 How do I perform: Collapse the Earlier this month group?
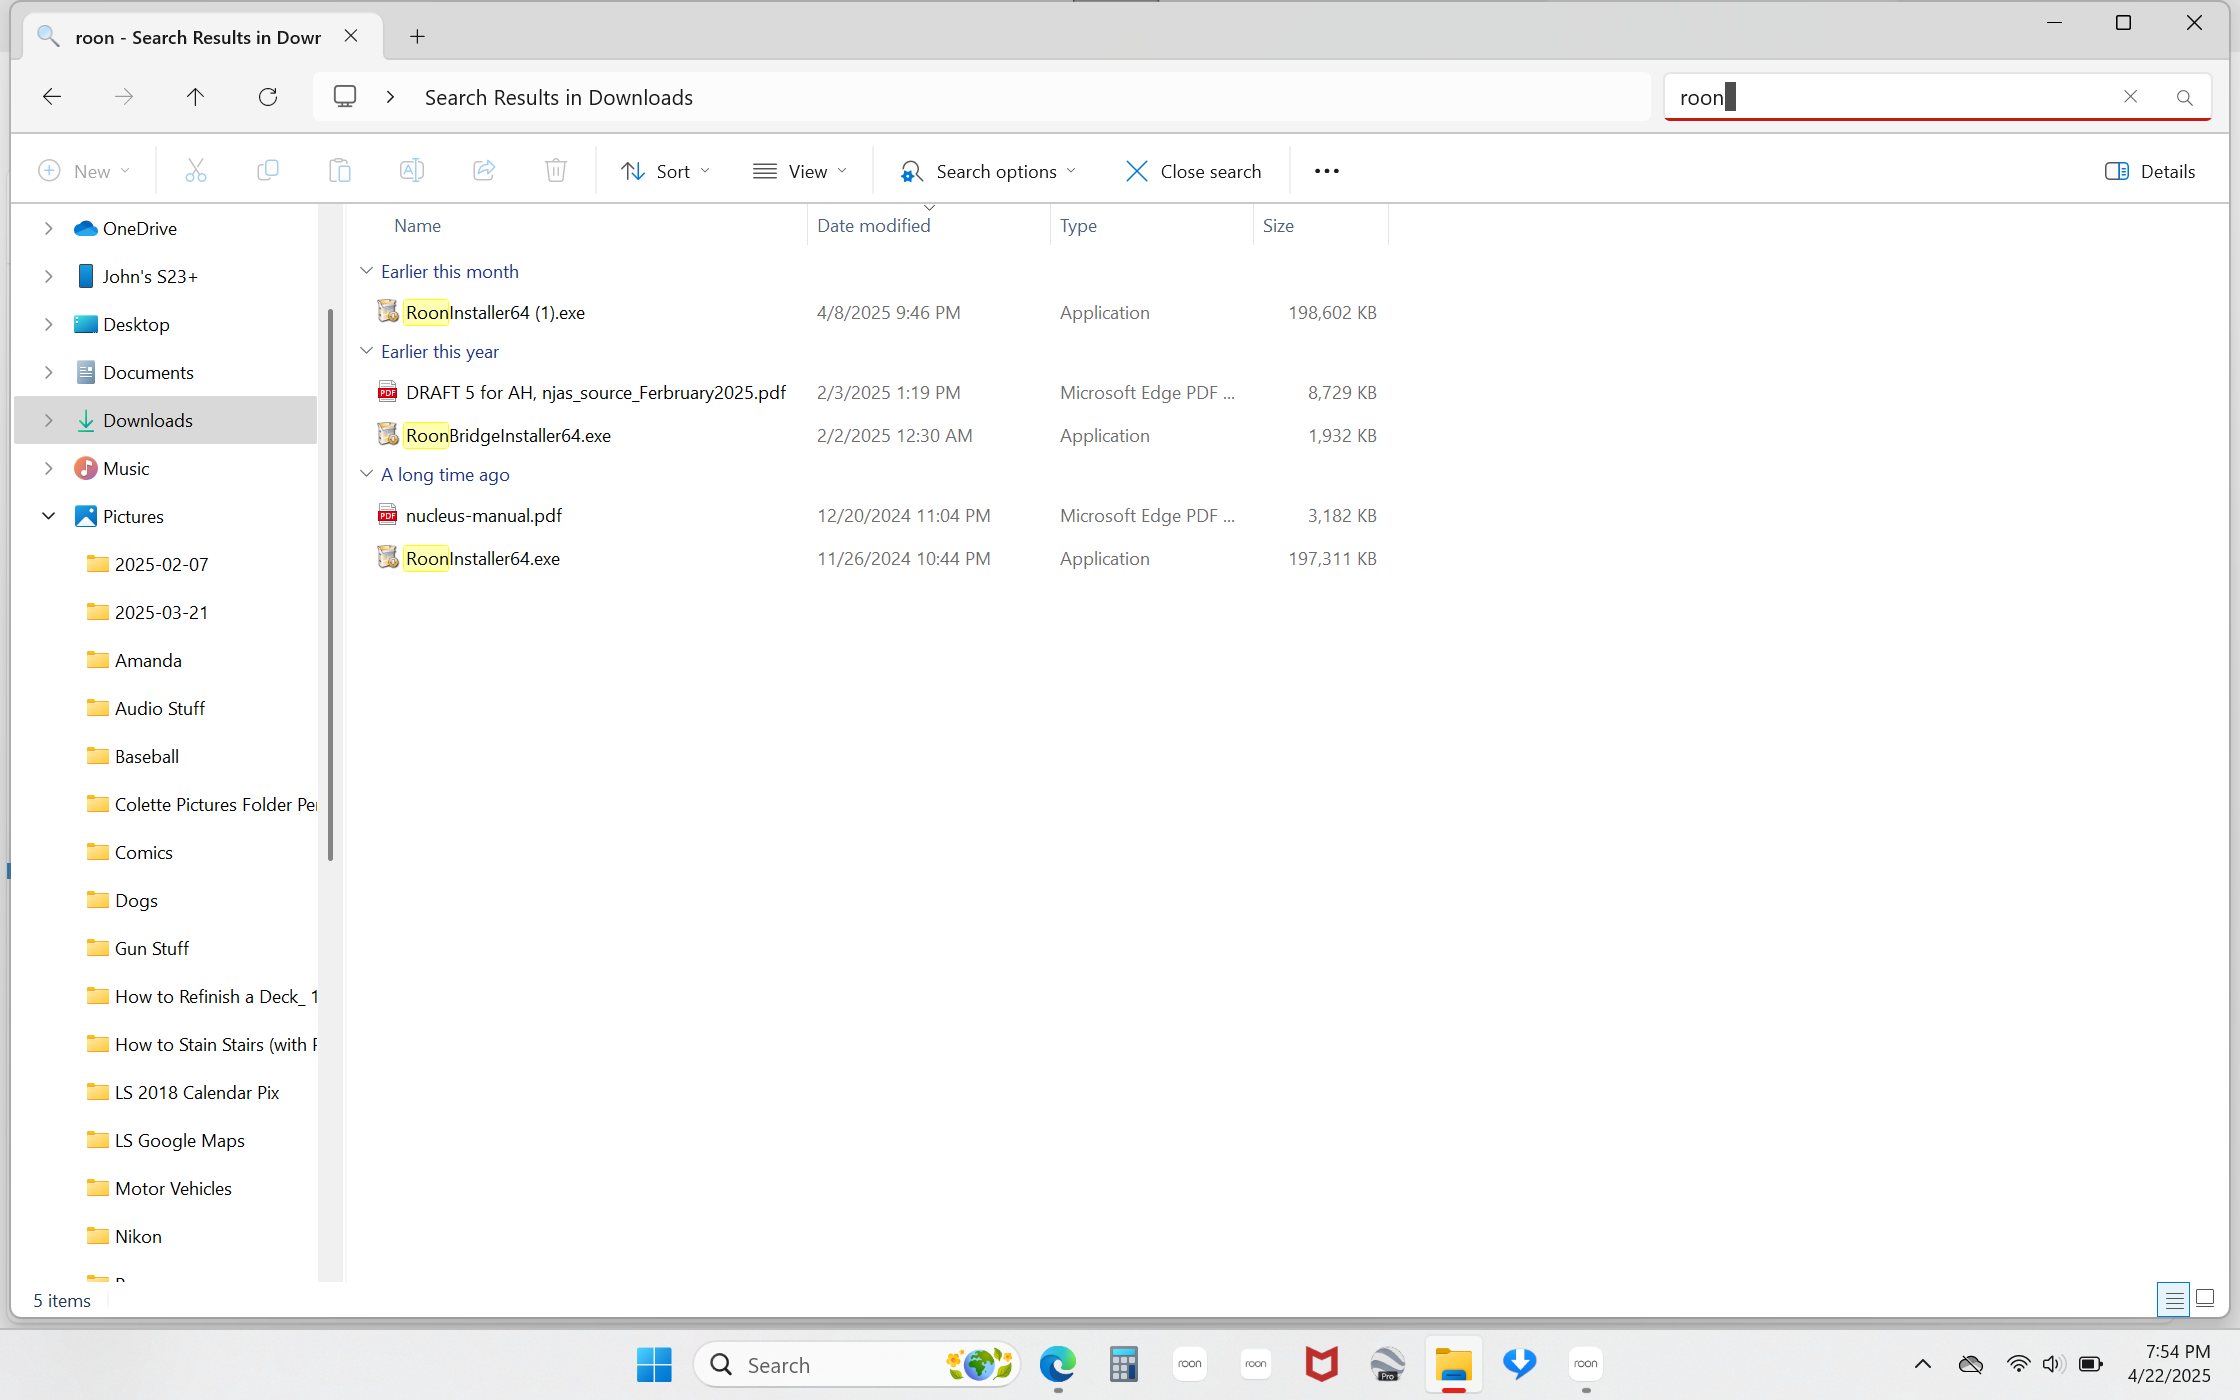click(366, 271)
